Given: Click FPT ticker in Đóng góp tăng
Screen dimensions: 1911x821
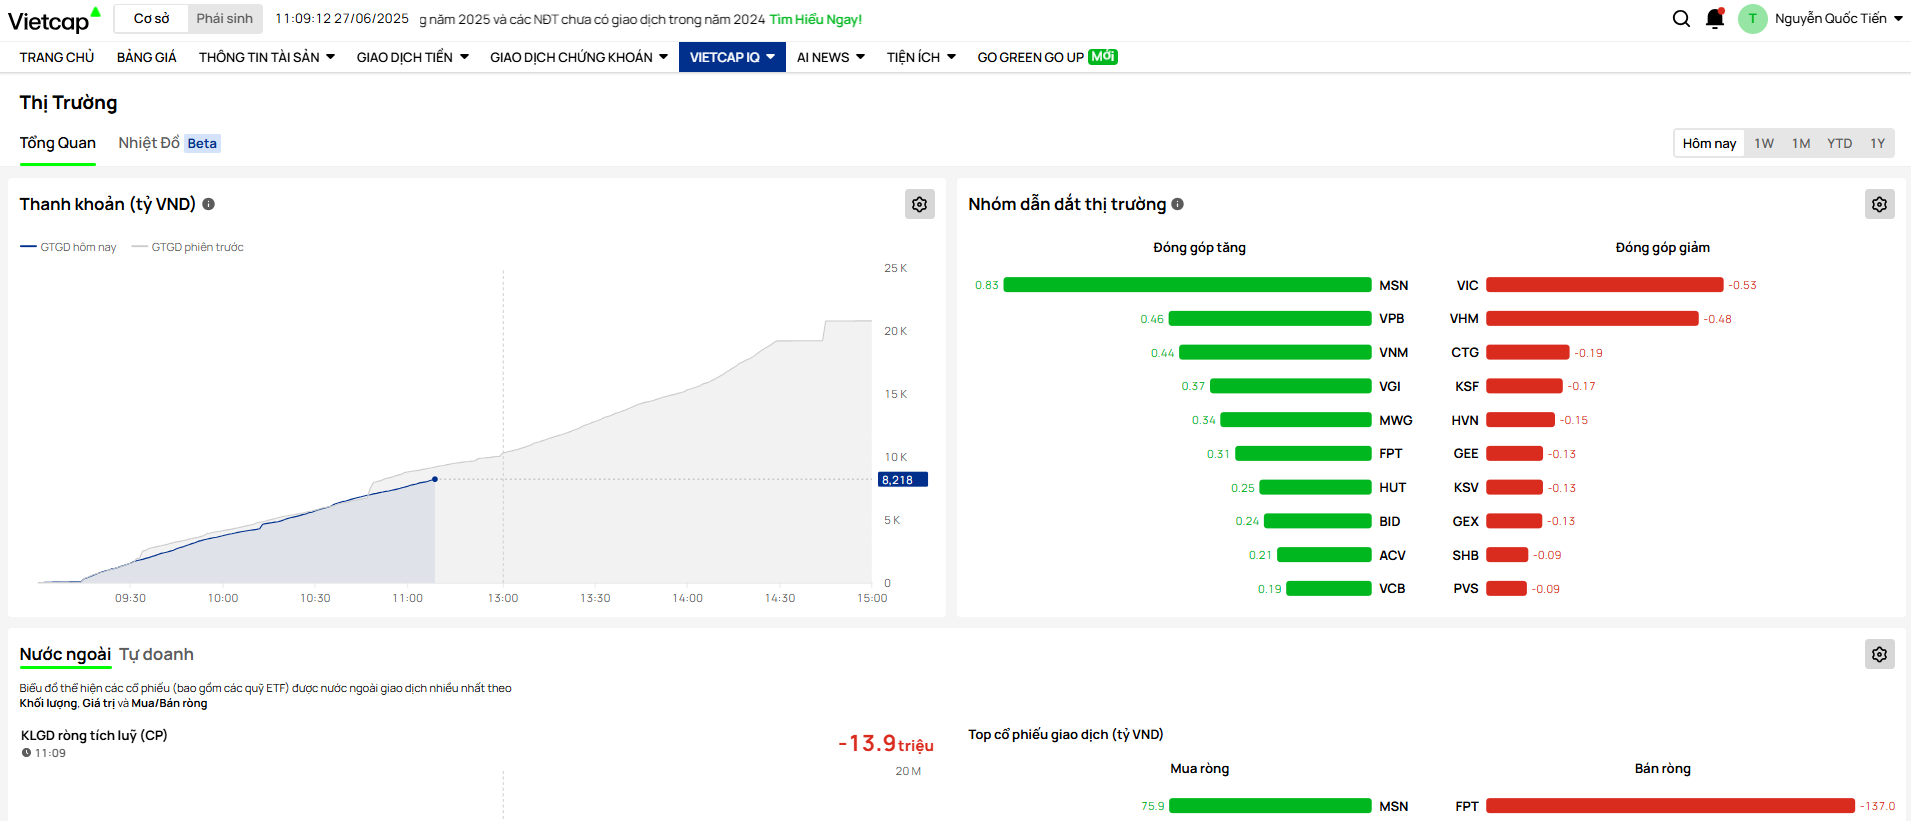Looking at the screenshot, I should [x=1391, y=454].
